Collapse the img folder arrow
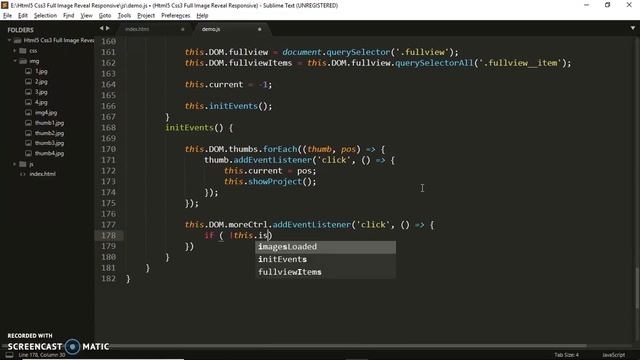This screenshot has height=360, width=640. click(x=15, y=61)
